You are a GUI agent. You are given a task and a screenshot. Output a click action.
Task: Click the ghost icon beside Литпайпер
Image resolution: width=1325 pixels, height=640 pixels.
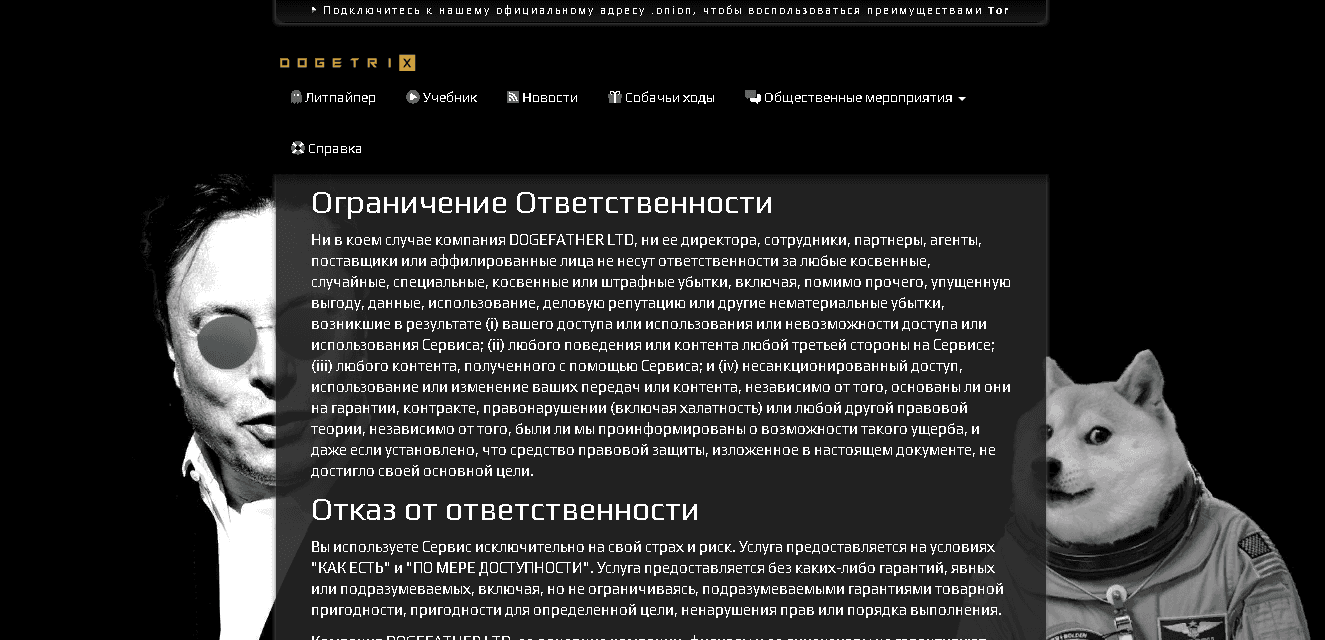tap(296, 98)
